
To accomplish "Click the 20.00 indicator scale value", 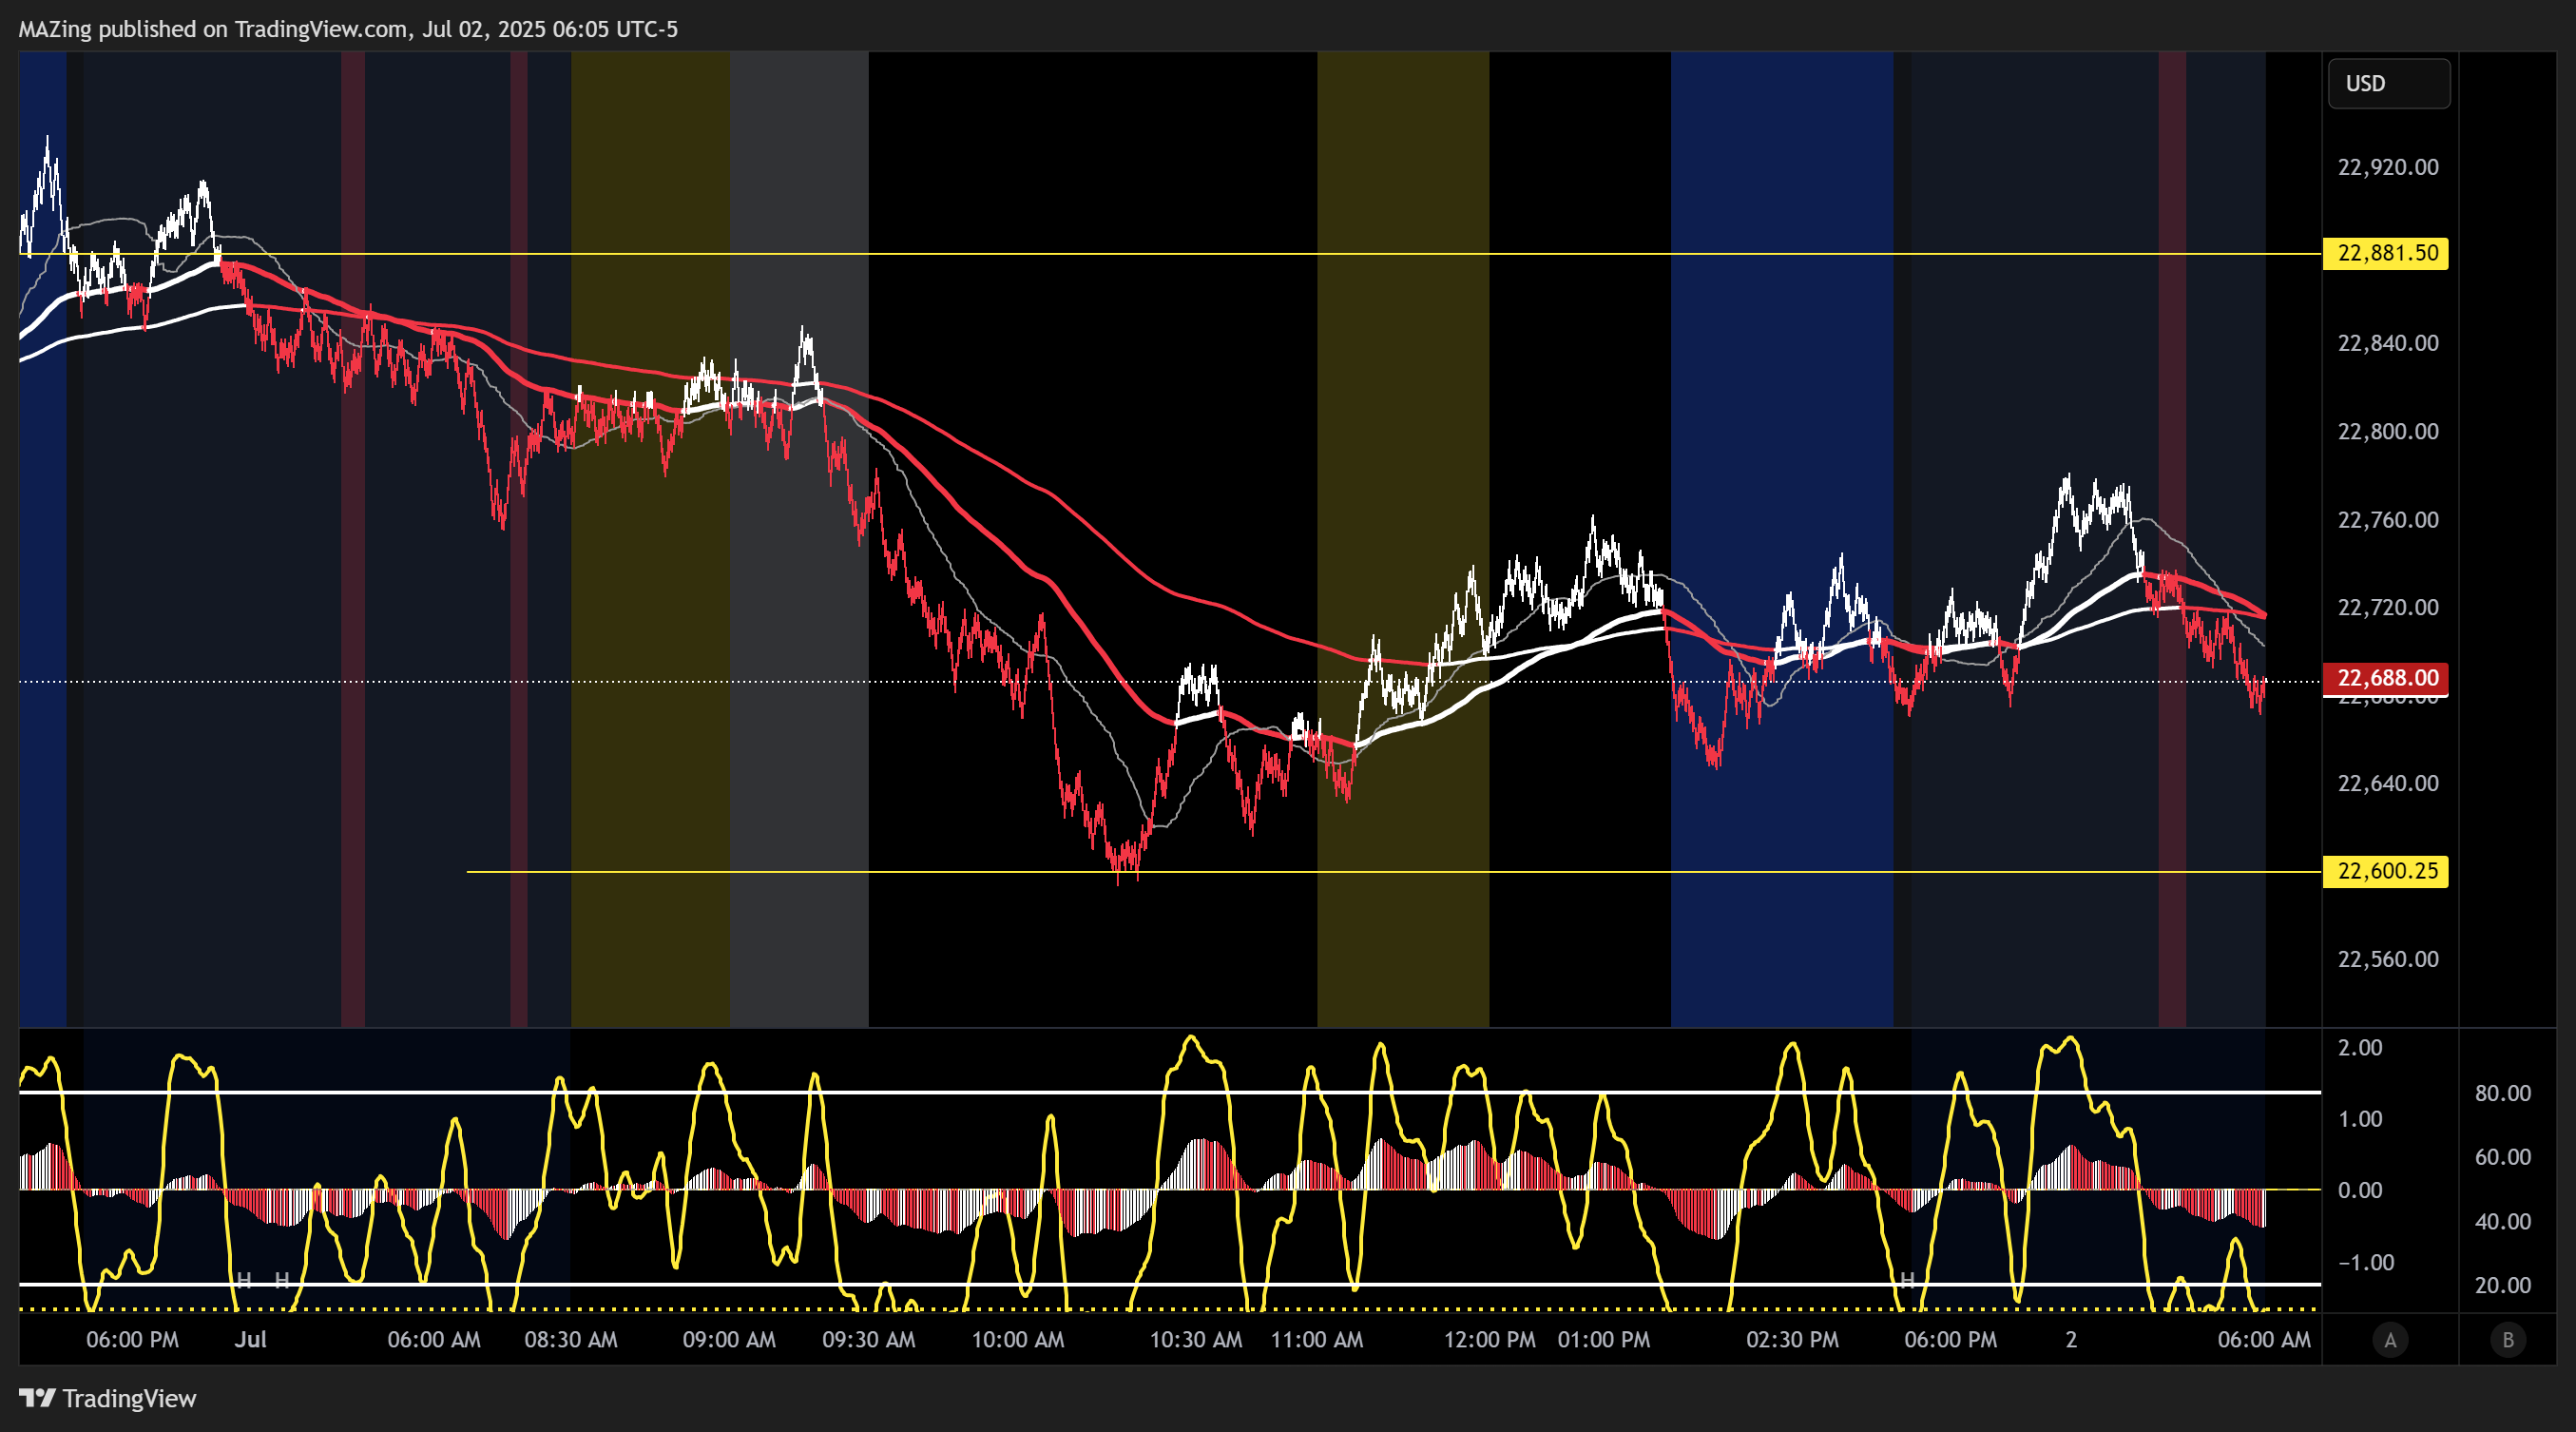I will (x=2503, y=1285).
